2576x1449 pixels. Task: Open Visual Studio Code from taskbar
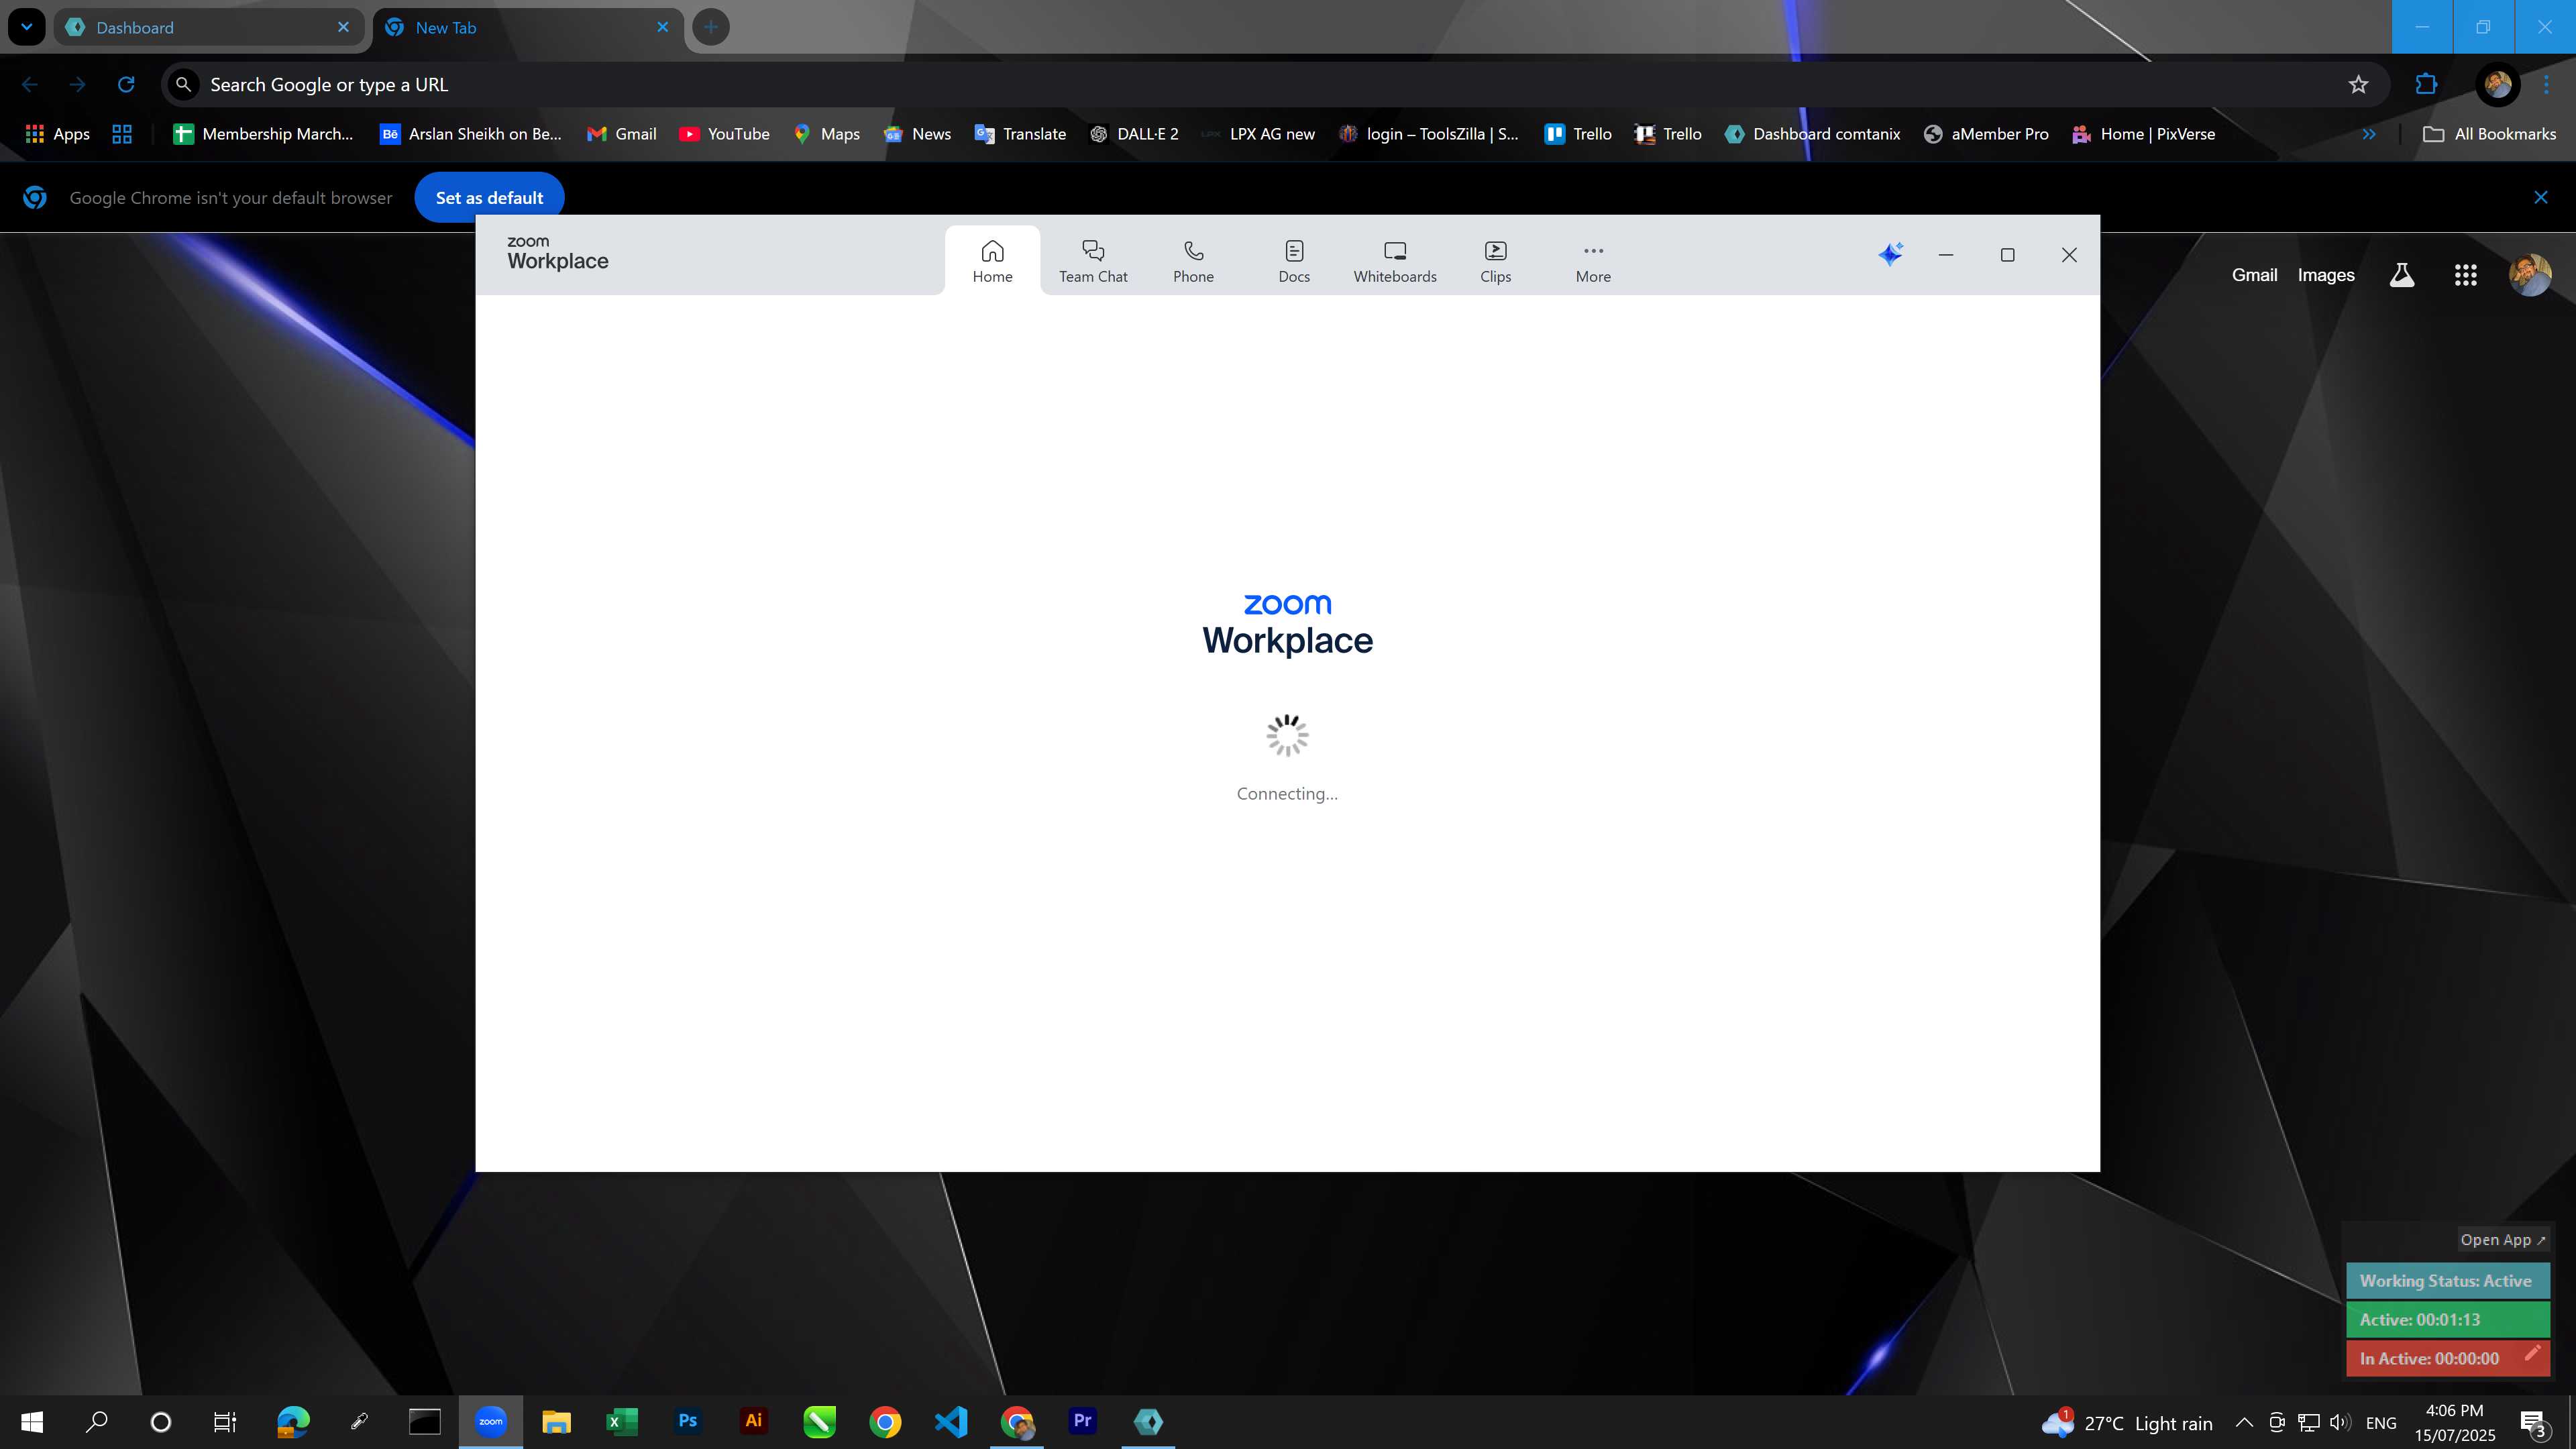pos(951,1422)
